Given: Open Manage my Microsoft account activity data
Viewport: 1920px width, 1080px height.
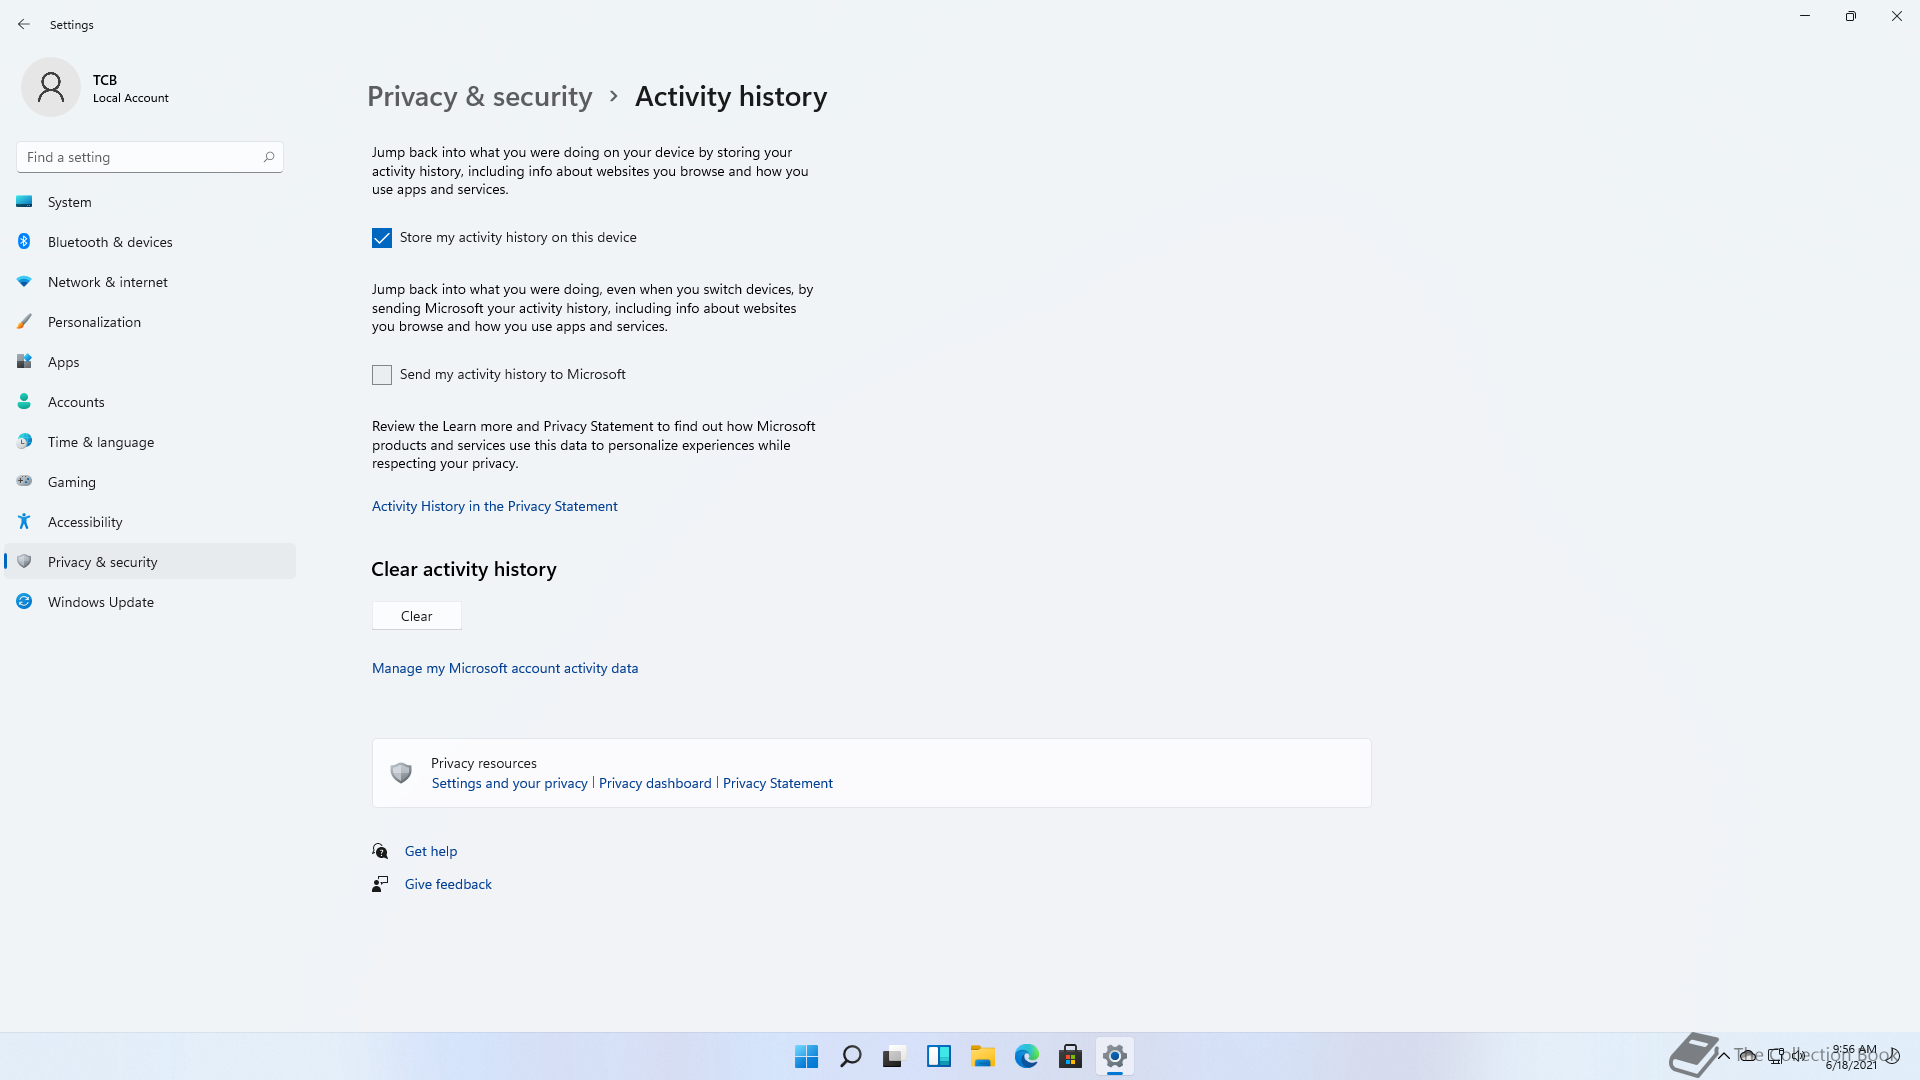Looking at the screenshot, I should 505,668.
